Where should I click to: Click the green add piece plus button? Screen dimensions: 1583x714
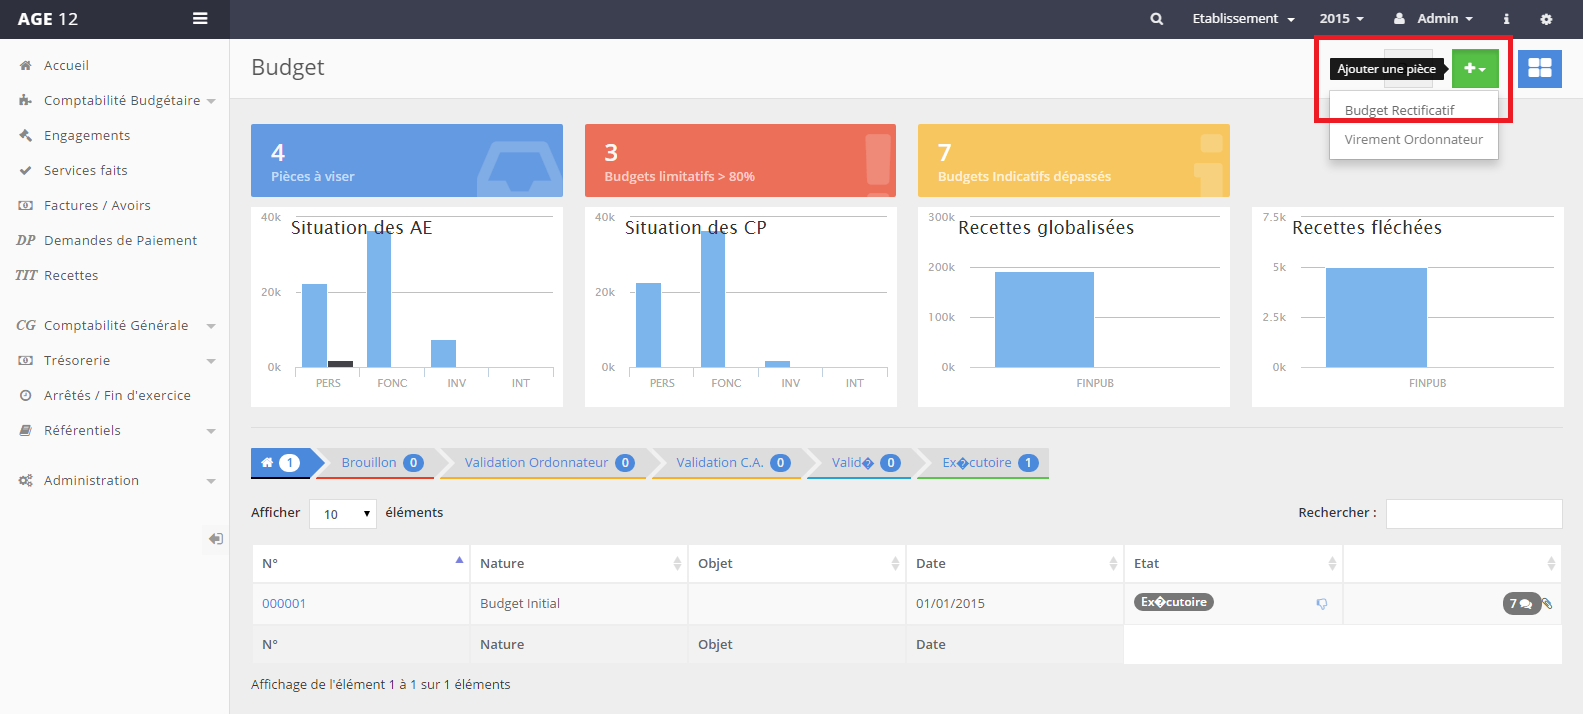1474,68
